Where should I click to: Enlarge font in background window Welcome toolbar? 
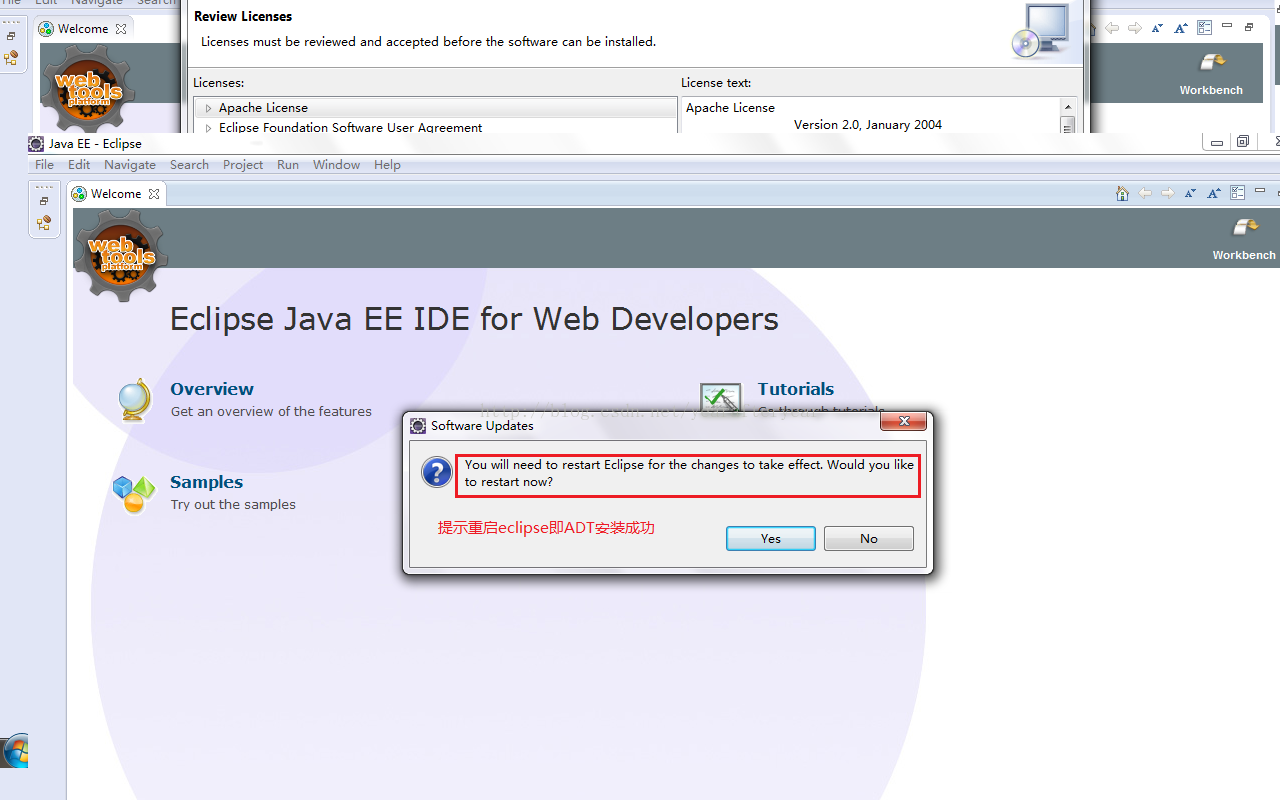click(1180, 28)
